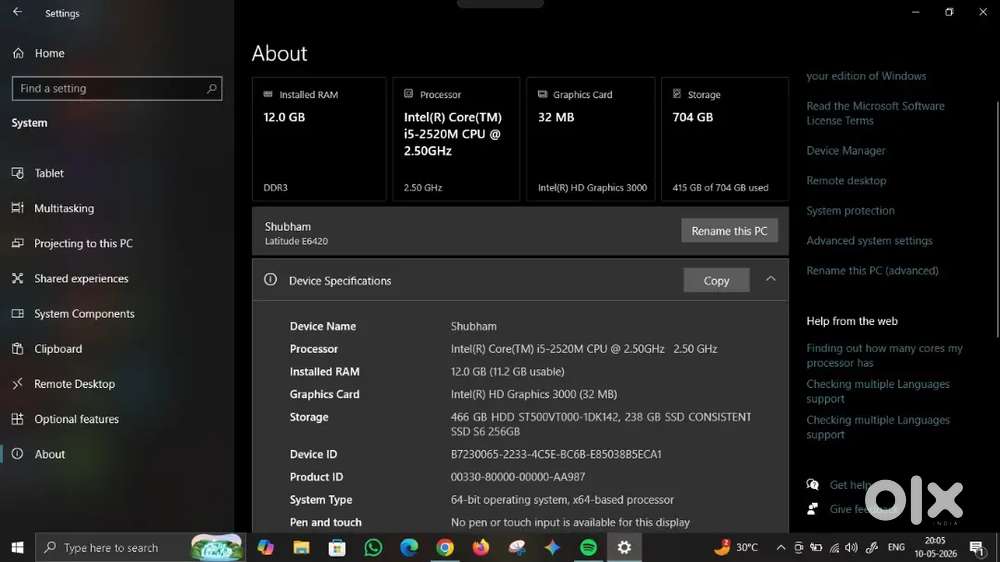The image size is (1000, 562).
Task: Click the Device ID value text
Action: click(x=556, y=454)
